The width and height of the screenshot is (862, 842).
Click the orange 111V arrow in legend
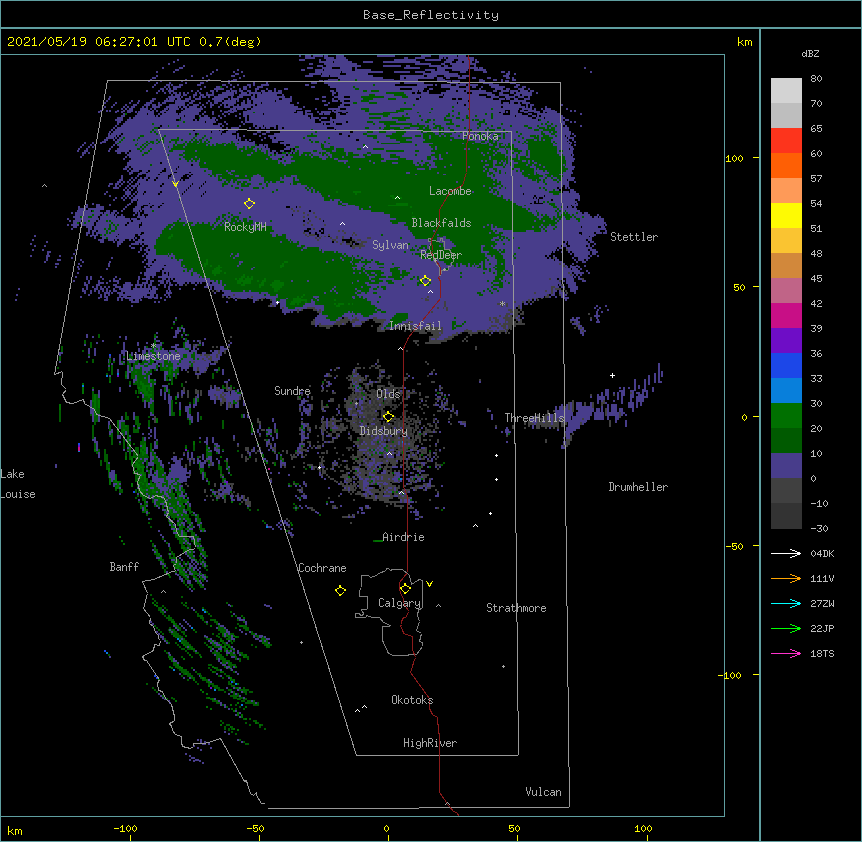tap(786, 578)
